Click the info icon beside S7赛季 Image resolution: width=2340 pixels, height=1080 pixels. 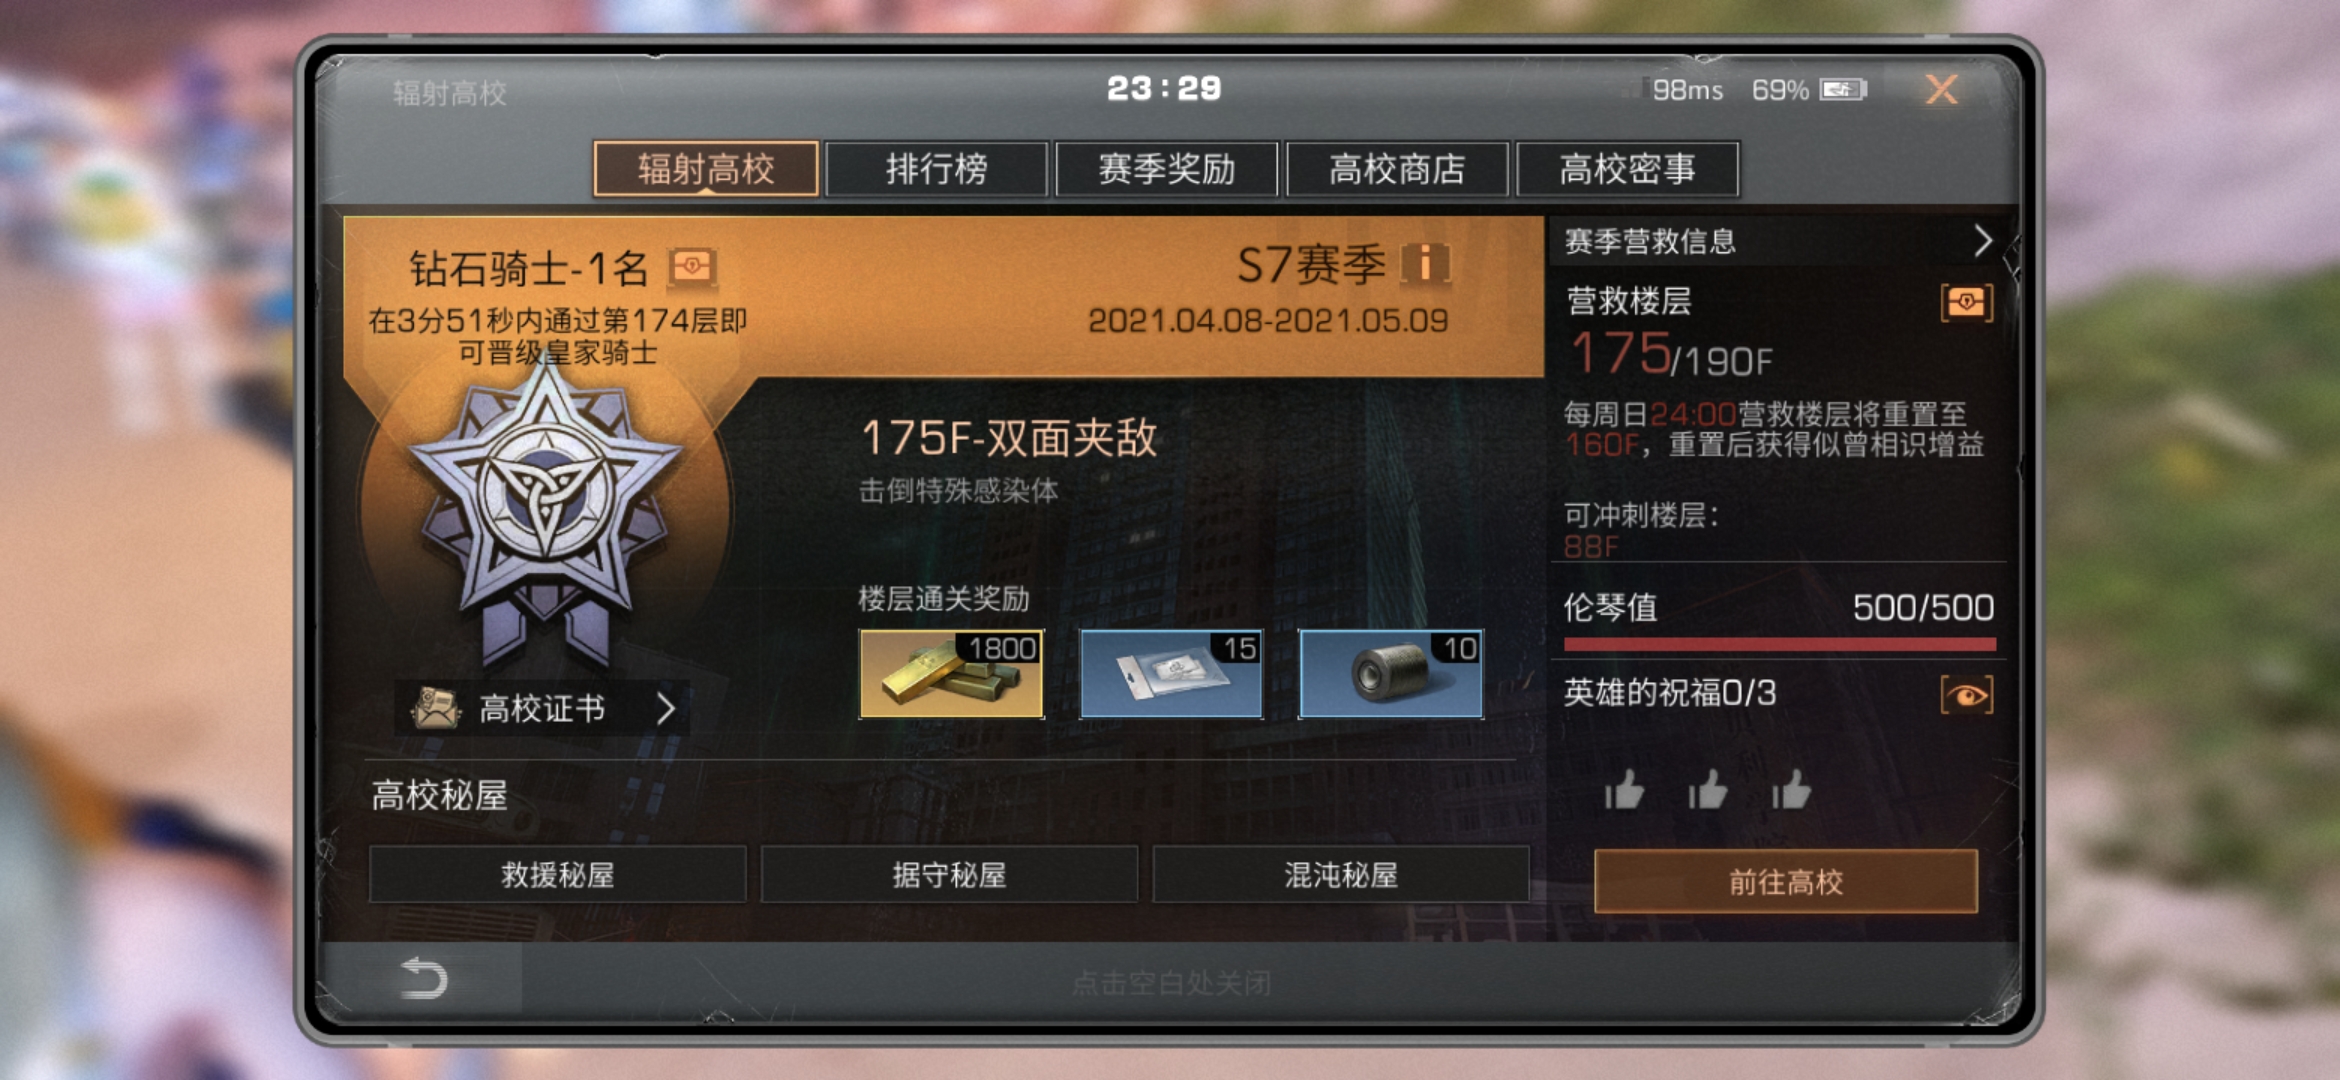coord(1425,264)
